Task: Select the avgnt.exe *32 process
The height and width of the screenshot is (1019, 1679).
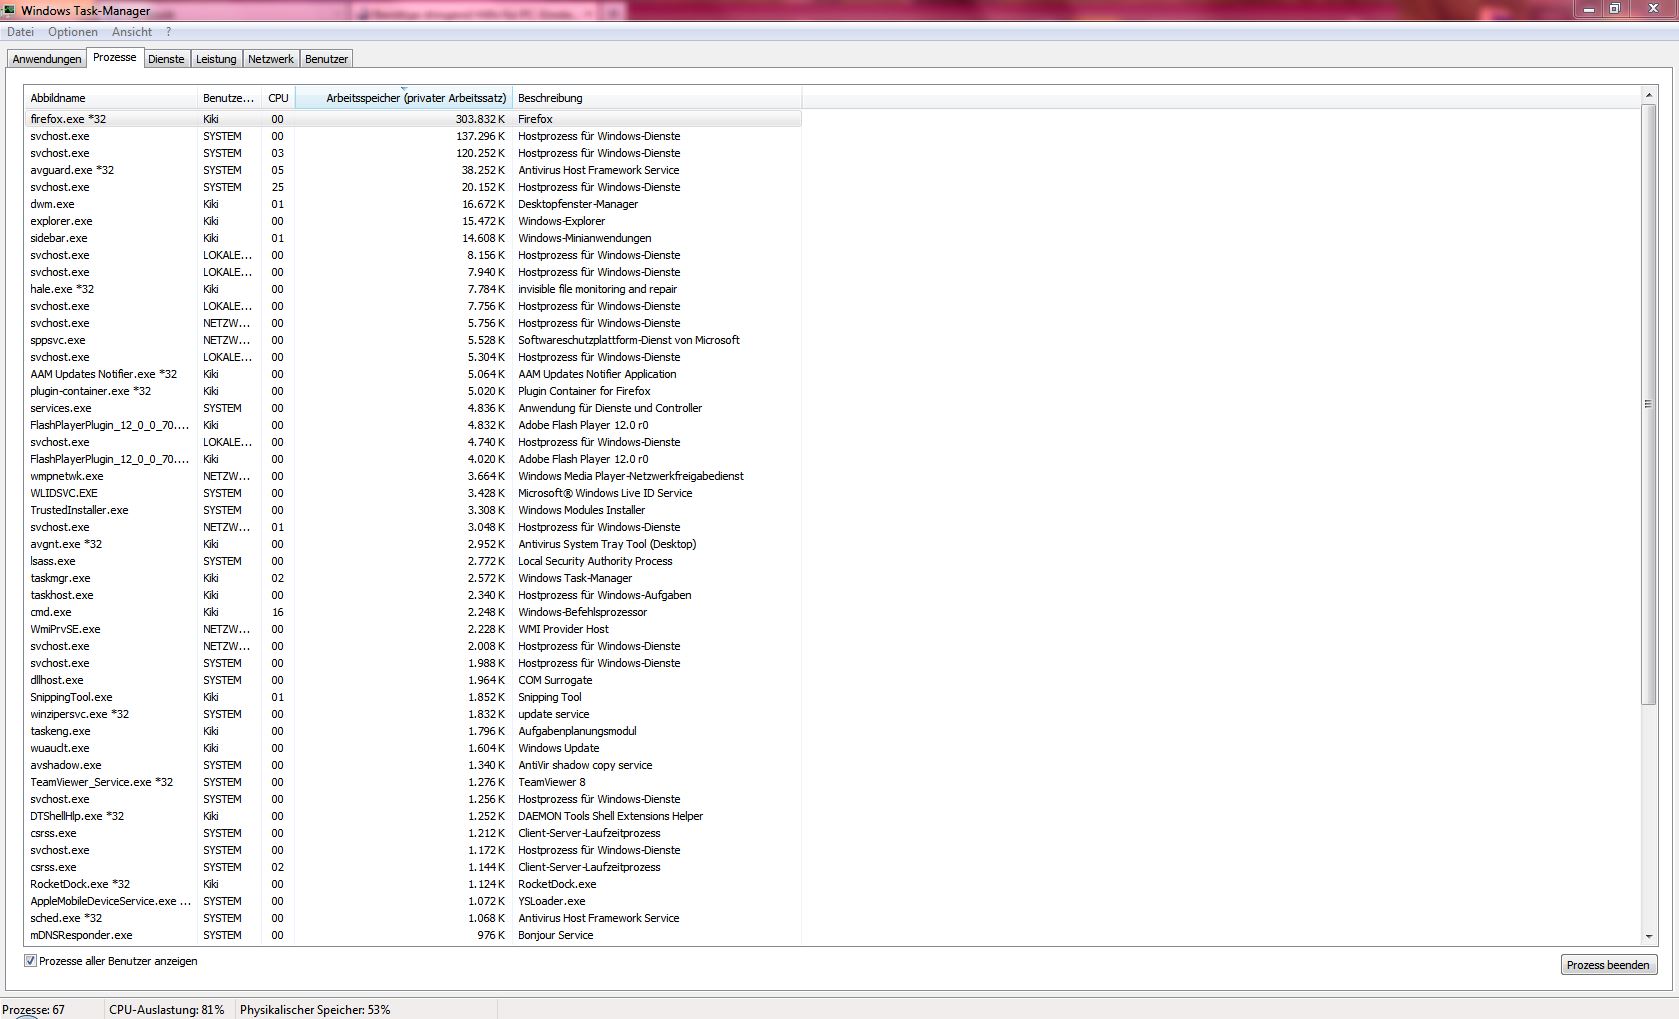Action: click(412, 544)
